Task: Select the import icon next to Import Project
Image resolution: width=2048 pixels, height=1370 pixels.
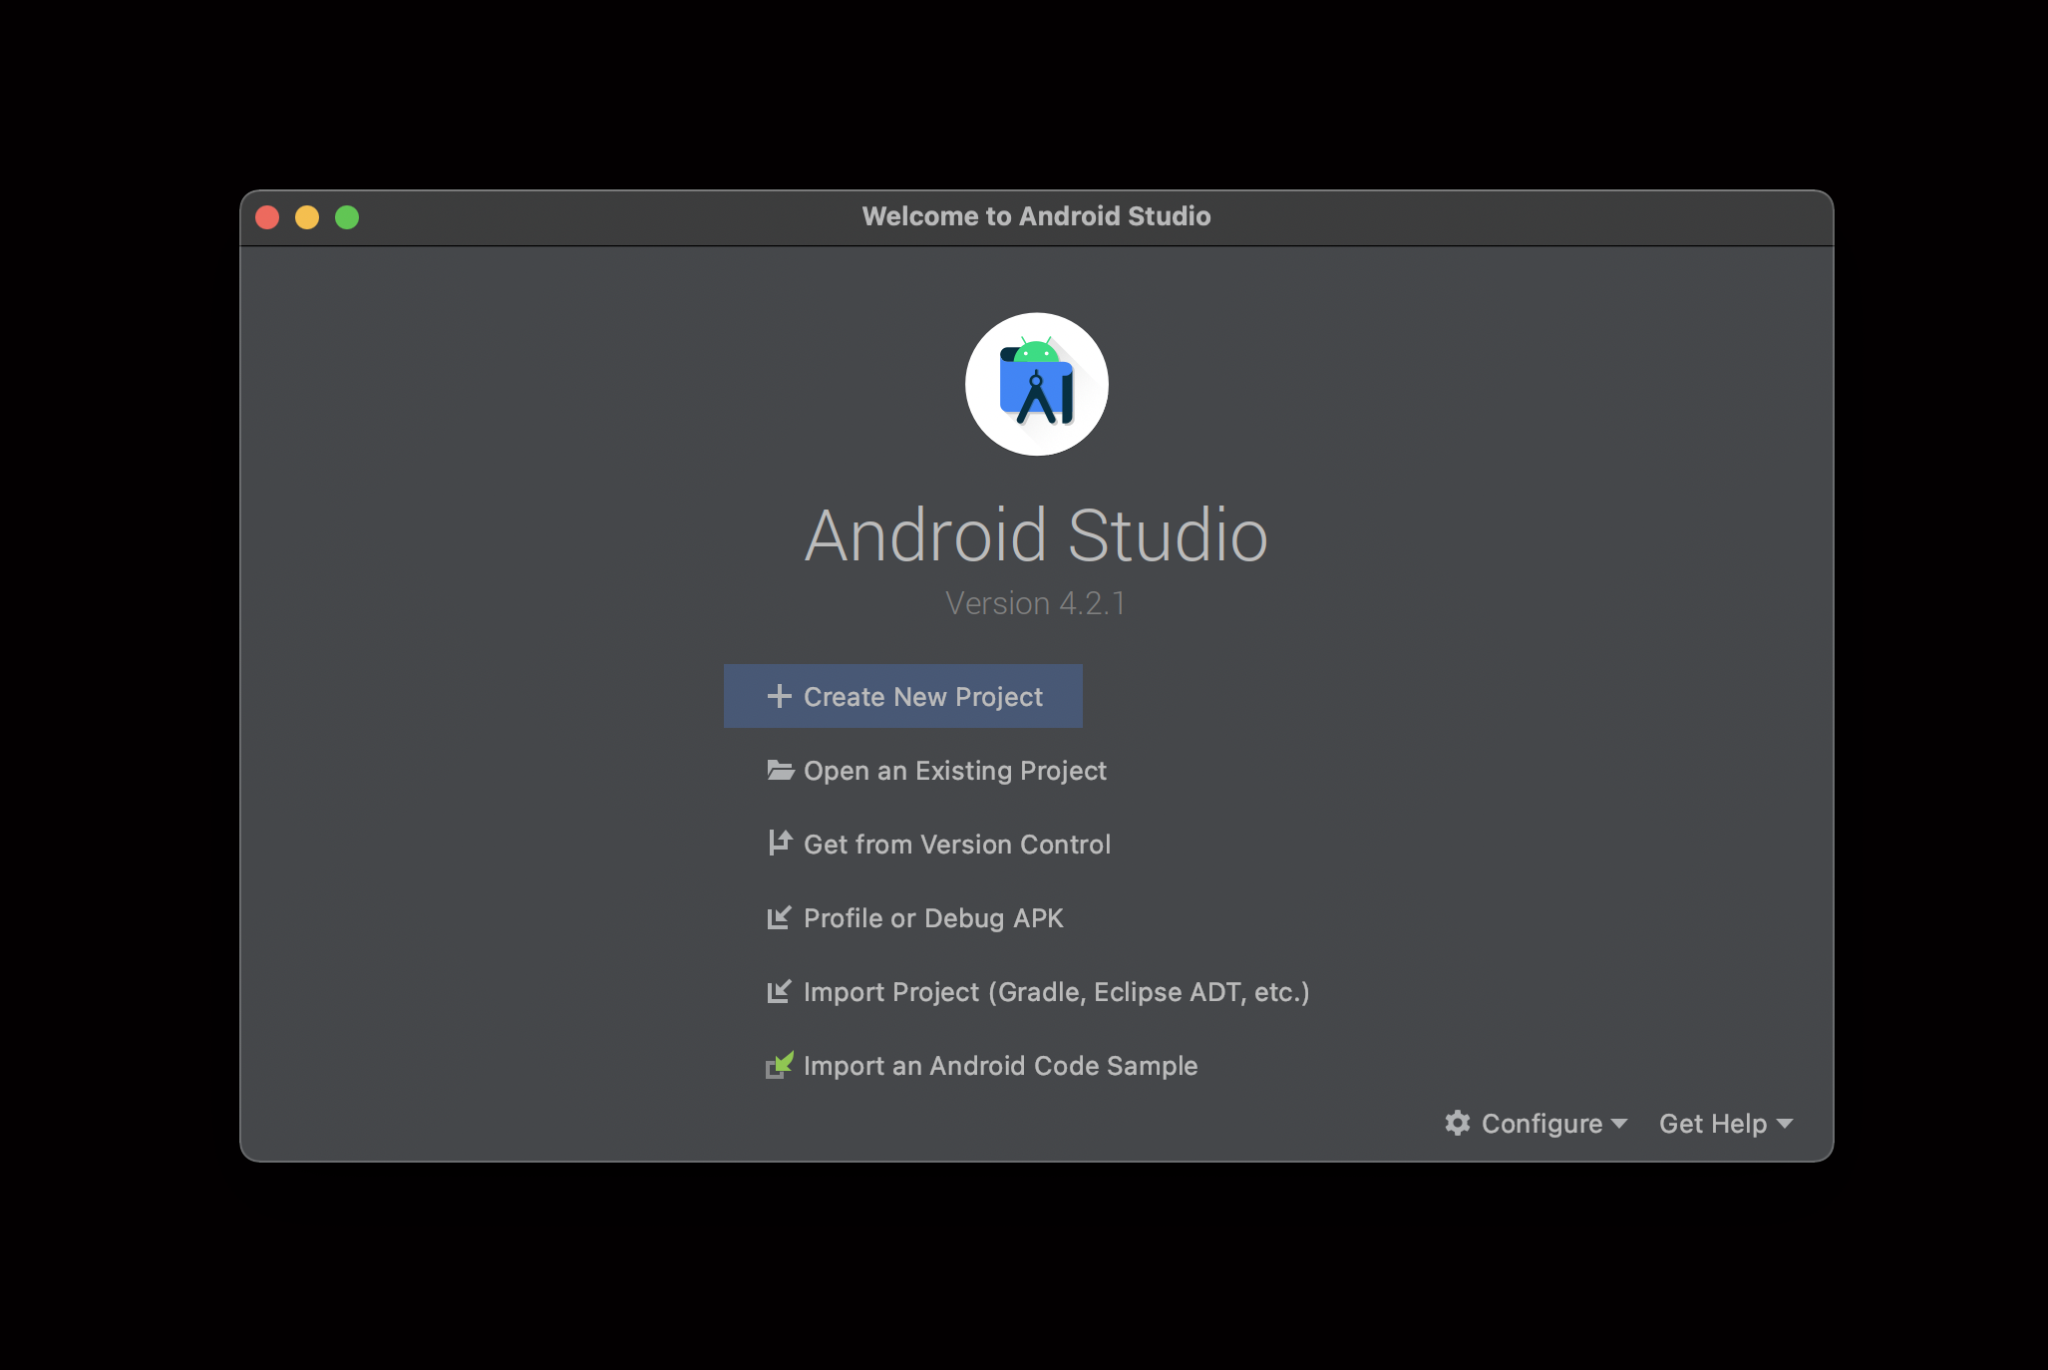Action: point(781,991)
